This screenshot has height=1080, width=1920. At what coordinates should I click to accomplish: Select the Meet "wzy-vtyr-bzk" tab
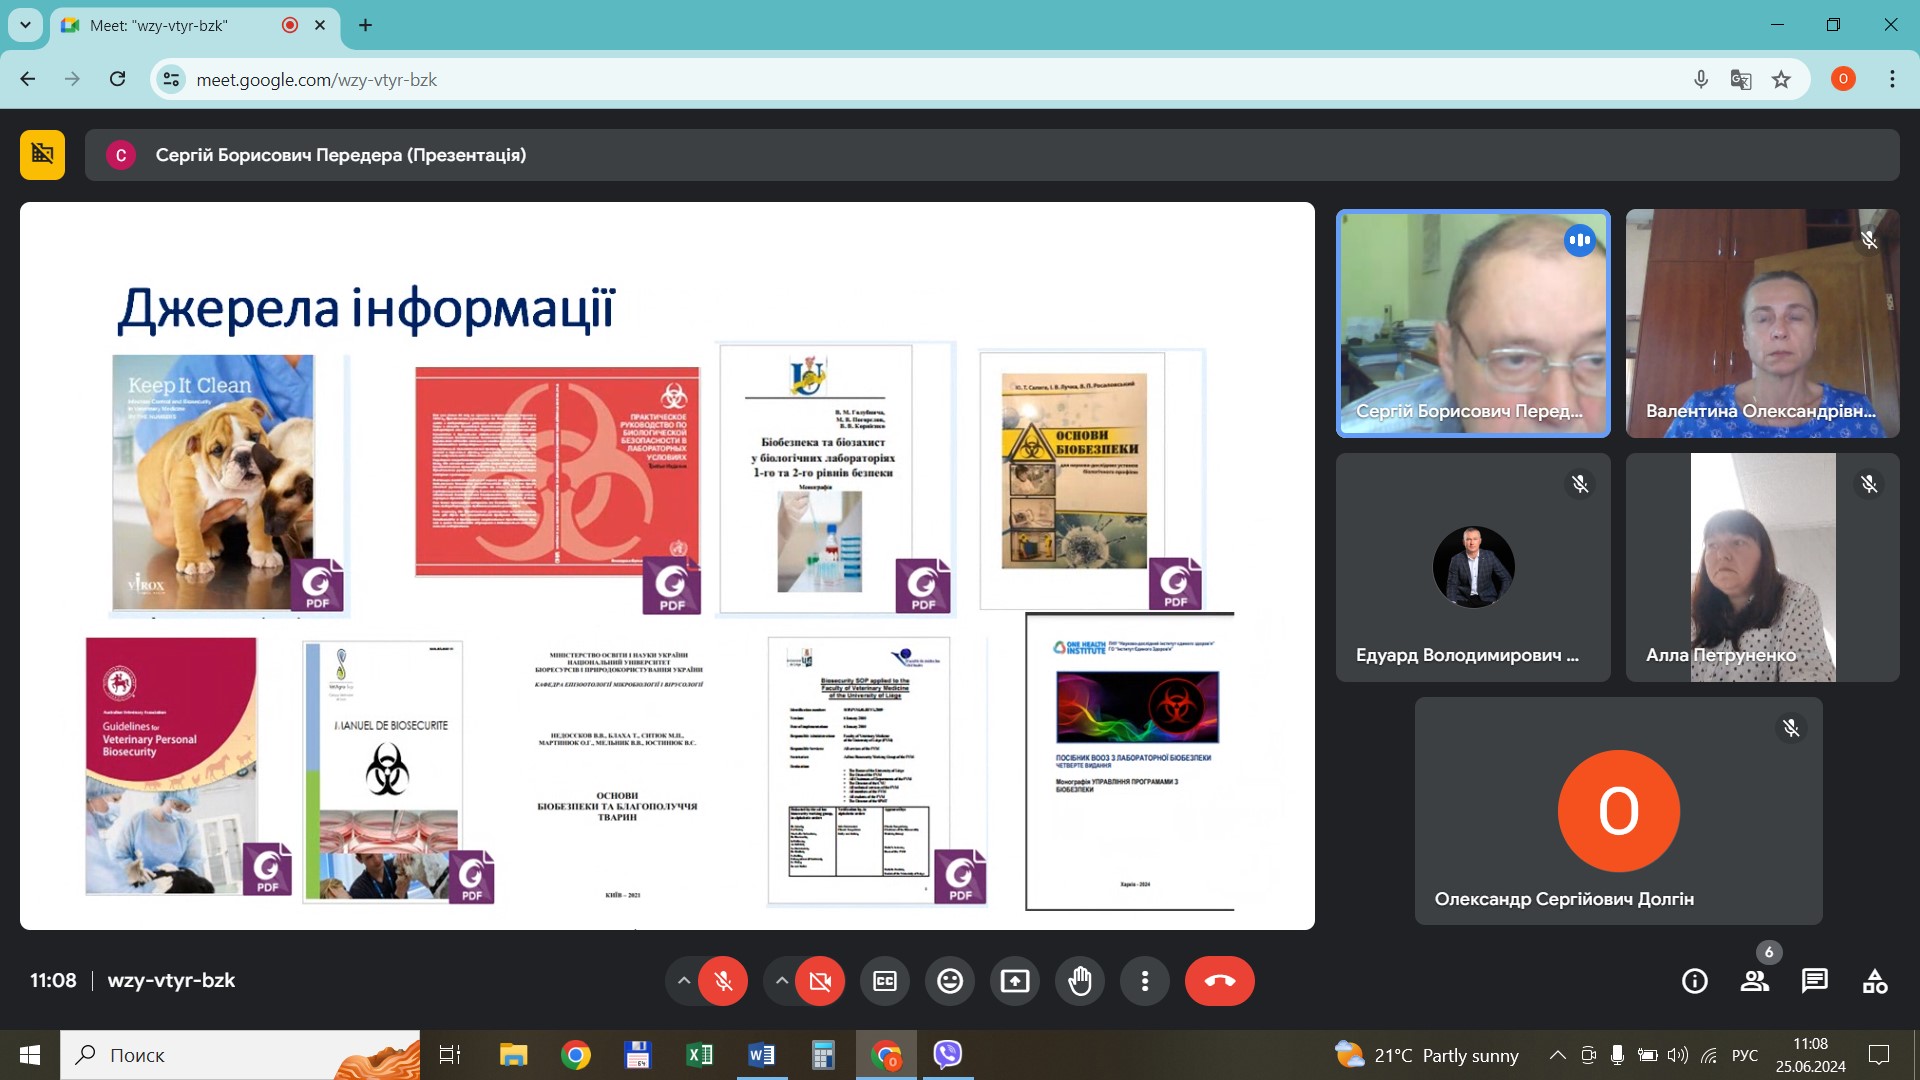pyautogui.click(x=195, y=25)
